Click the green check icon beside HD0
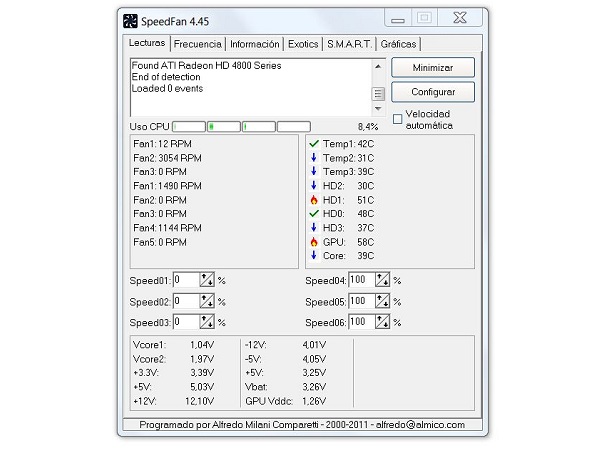Viewport: 600px width, 455px height. click(x=314, y=214)
